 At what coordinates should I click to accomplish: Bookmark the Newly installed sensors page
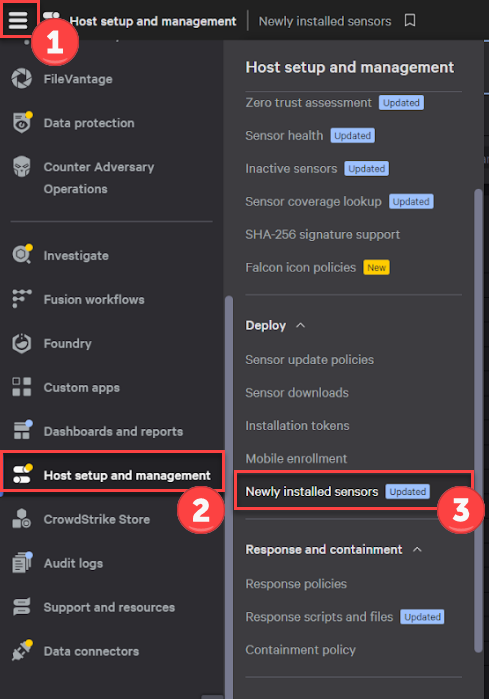coord(410,20)
